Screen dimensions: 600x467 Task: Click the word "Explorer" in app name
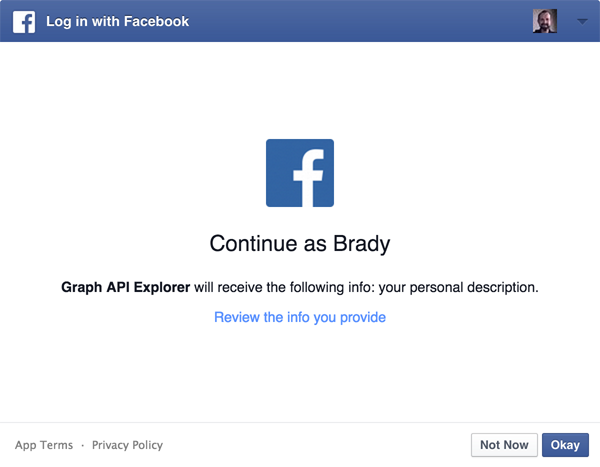(157, 287)
